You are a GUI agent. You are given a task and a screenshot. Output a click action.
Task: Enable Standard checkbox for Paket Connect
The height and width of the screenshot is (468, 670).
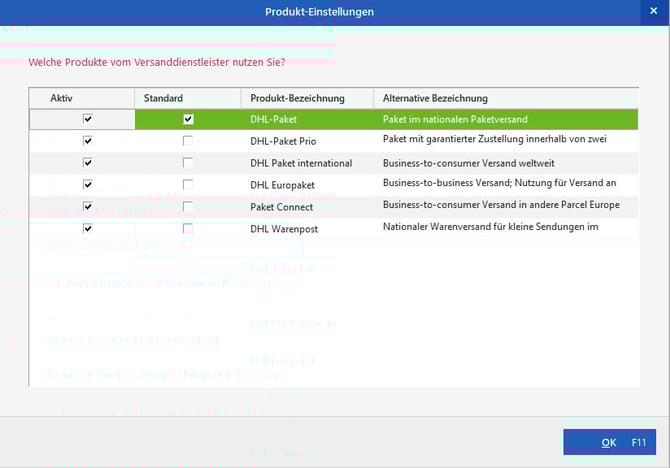tap(188, 207)
